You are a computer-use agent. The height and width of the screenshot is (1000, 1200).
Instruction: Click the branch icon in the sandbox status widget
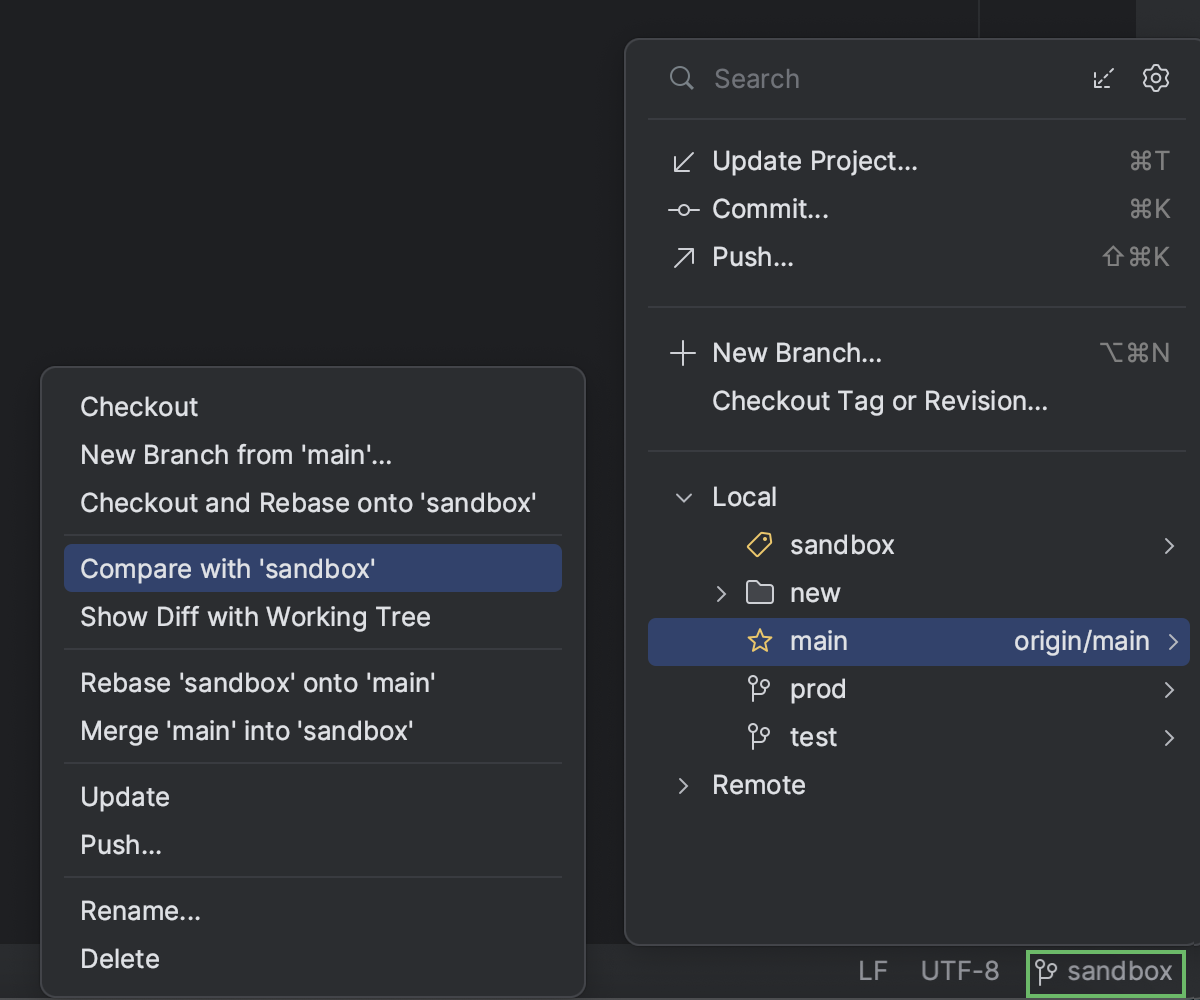1047,972
